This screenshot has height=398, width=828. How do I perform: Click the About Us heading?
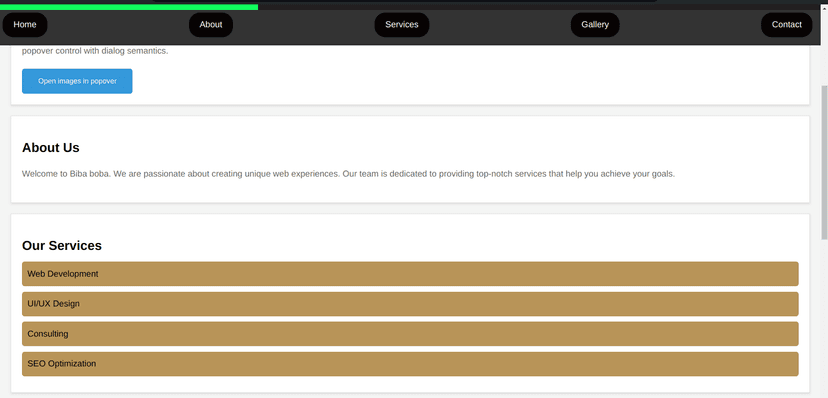(x=51, y=148)
